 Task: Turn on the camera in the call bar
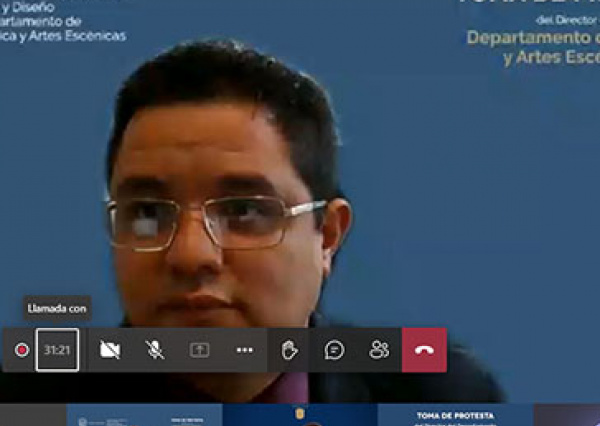click(x=110, y=350)
